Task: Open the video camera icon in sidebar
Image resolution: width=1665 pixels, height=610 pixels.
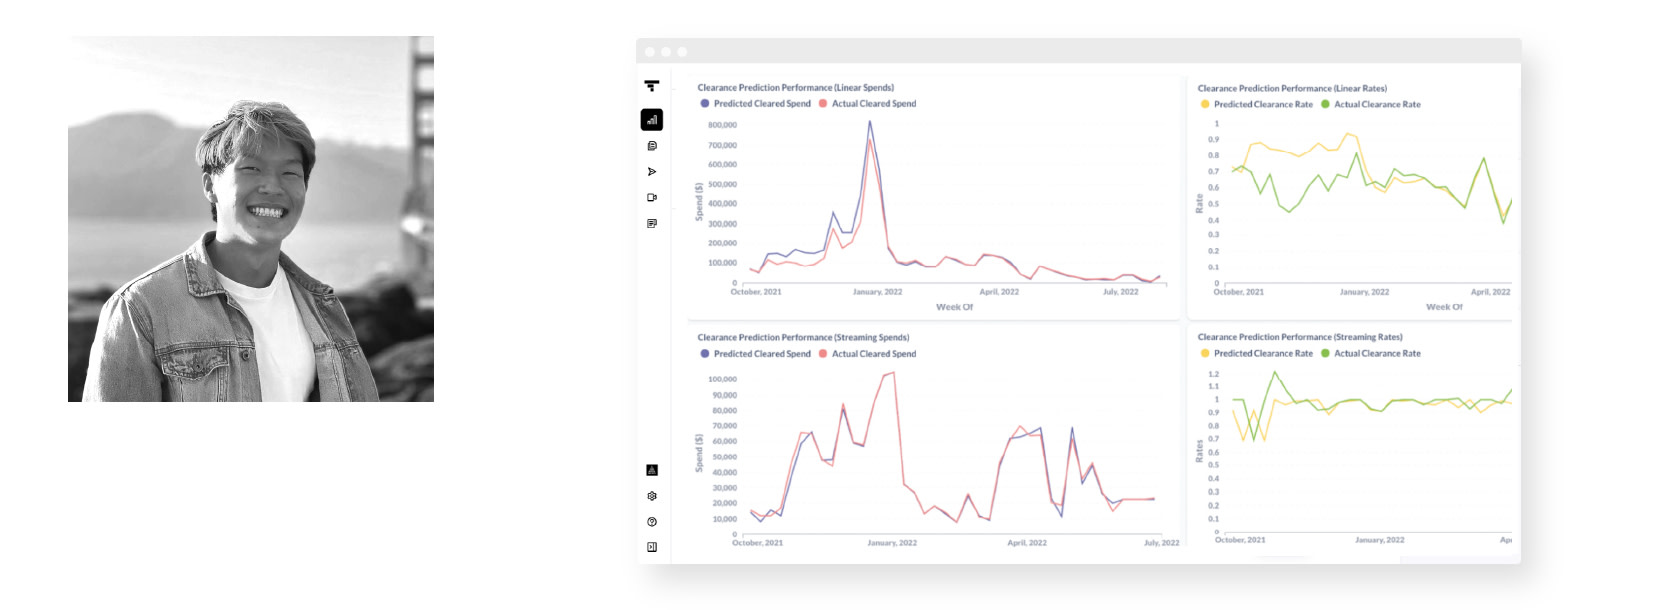Action: click(x=652, y=198)
